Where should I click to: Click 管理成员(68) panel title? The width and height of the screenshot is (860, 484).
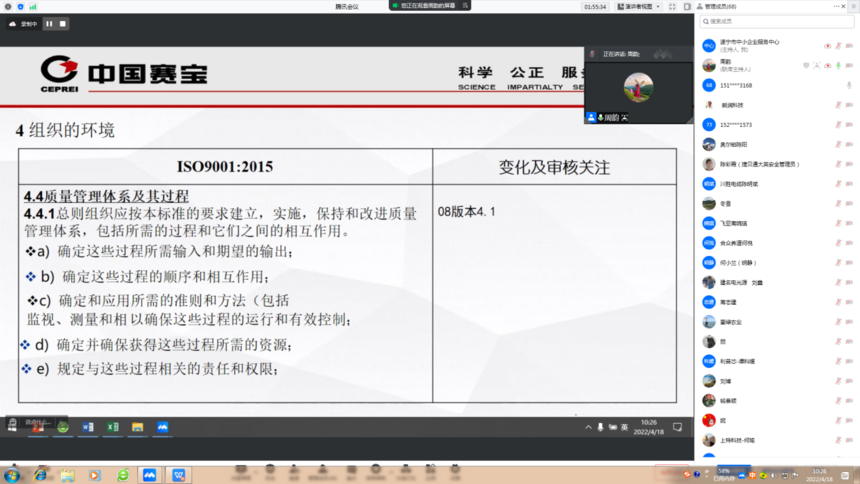720,6
